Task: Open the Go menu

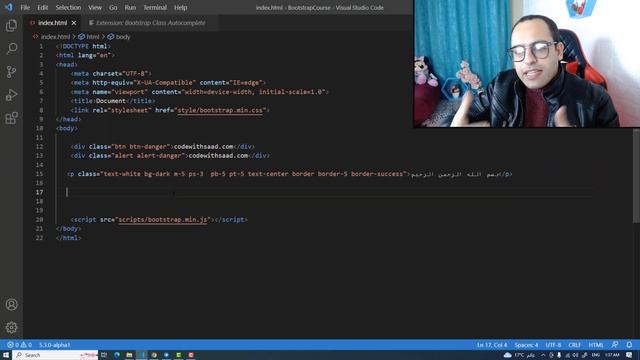Action: point(113,7)
